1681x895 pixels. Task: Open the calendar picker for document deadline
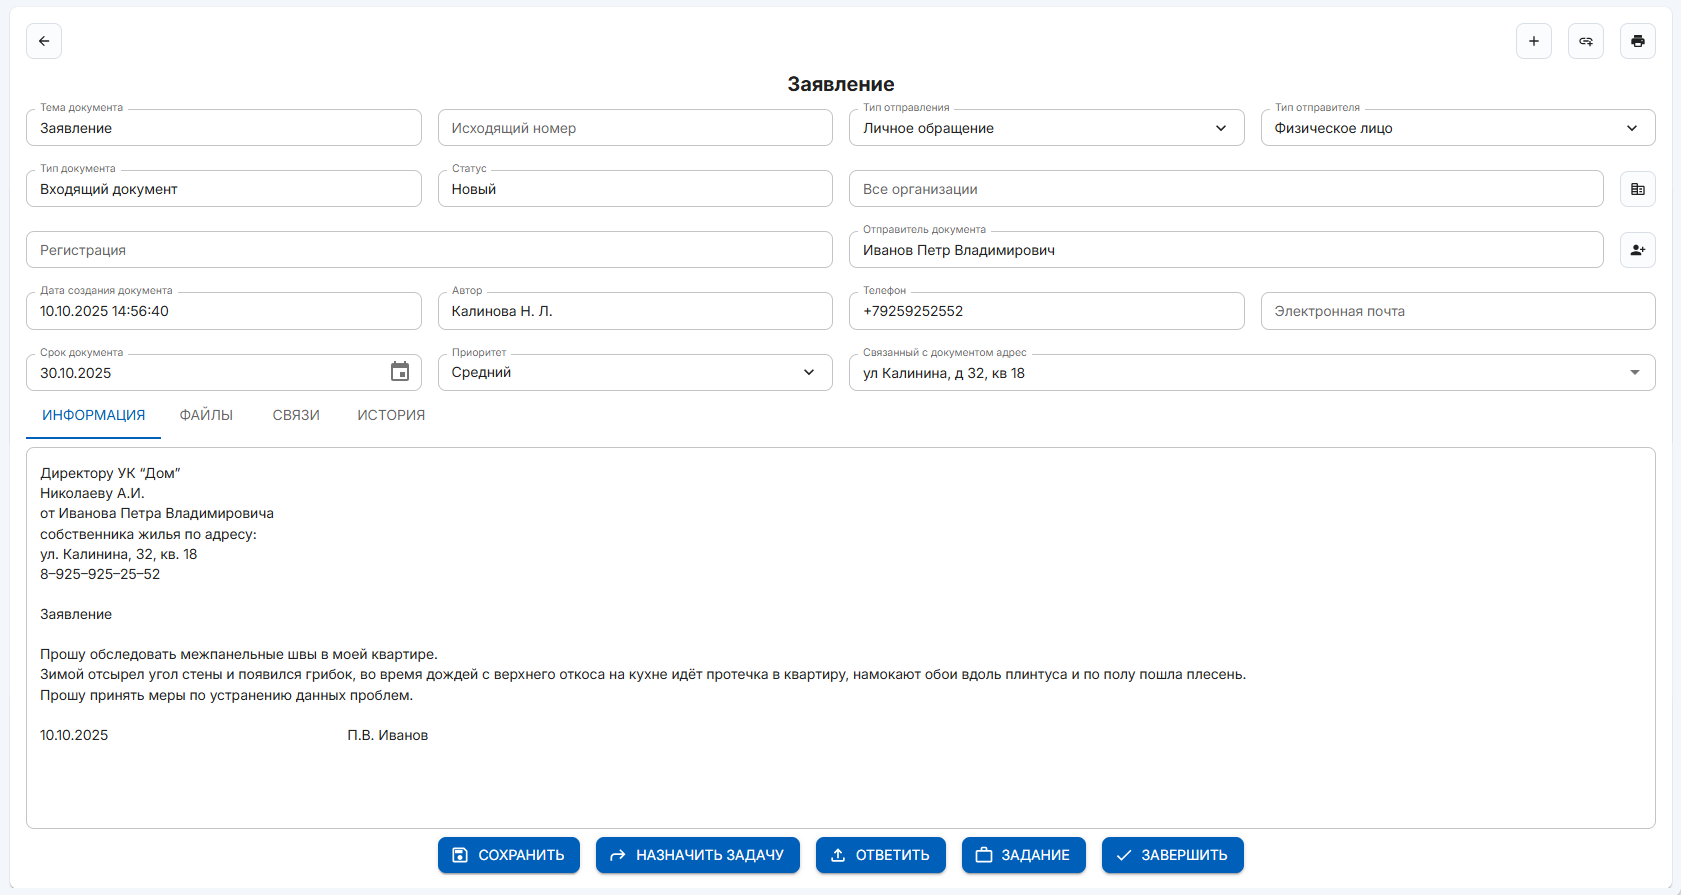[400, 372]
